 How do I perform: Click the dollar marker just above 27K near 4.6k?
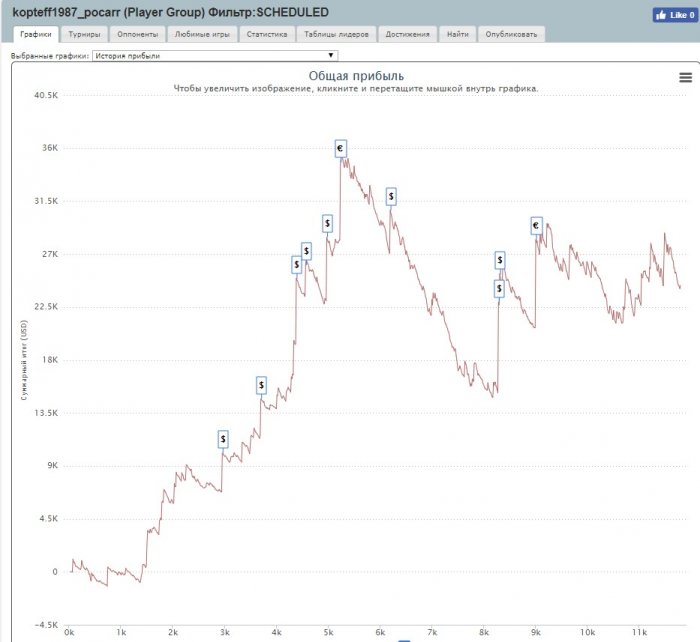pos(306,251)
